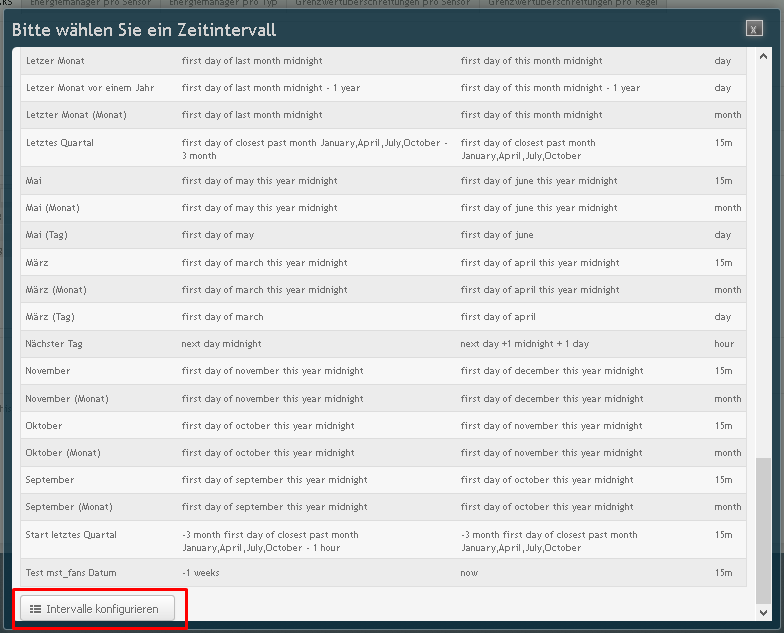Close the Zeitintervall dialog with X
Screen dimensions: 784x633
point(754,28)
